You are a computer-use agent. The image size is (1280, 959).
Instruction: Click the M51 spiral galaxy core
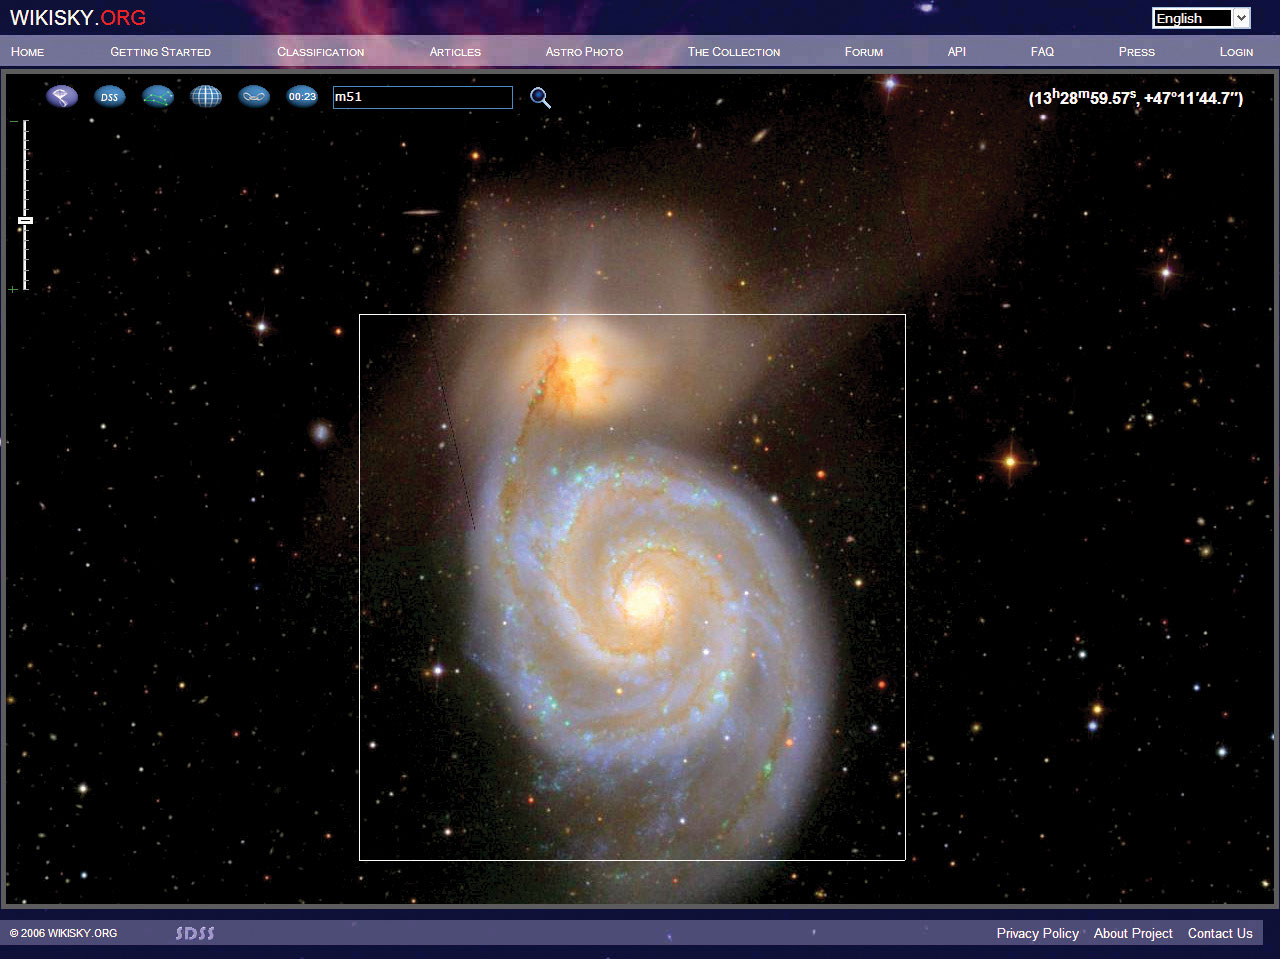[x=644, y=600]
